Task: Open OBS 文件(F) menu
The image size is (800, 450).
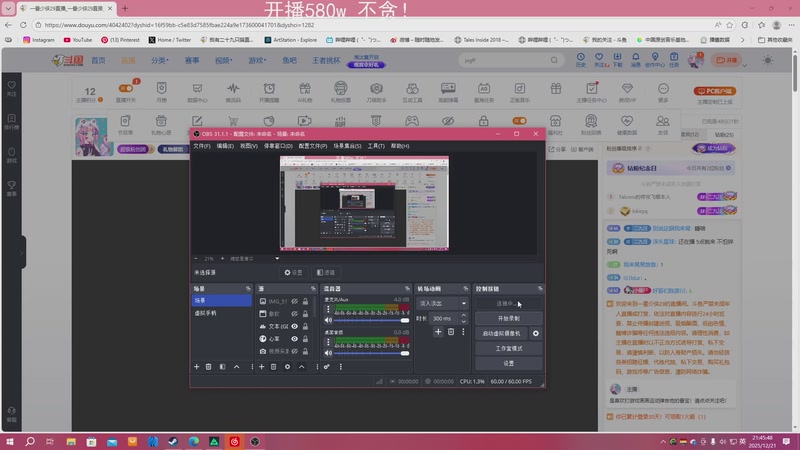Action: (202, 146)
